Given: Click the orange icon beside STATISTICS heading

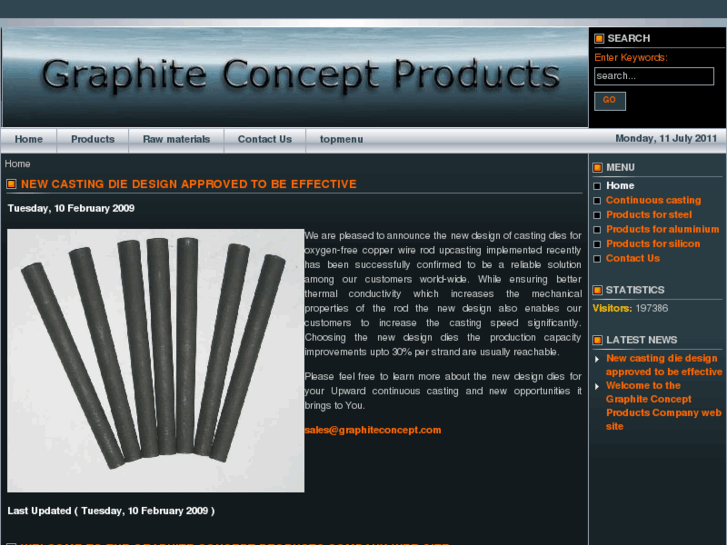Looking at the screenshot, I should 598,290.
